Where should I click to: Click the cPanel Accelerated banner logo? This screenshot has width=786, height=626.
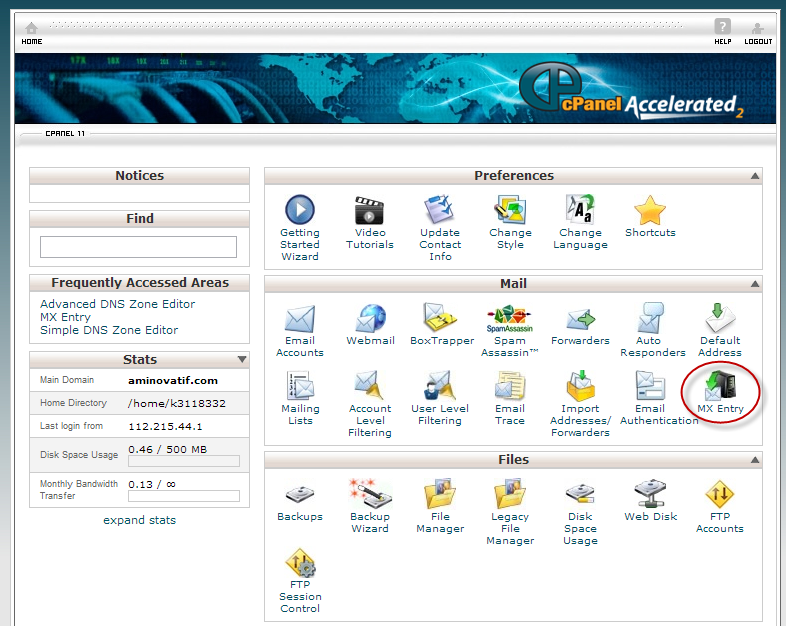[631, 90]
